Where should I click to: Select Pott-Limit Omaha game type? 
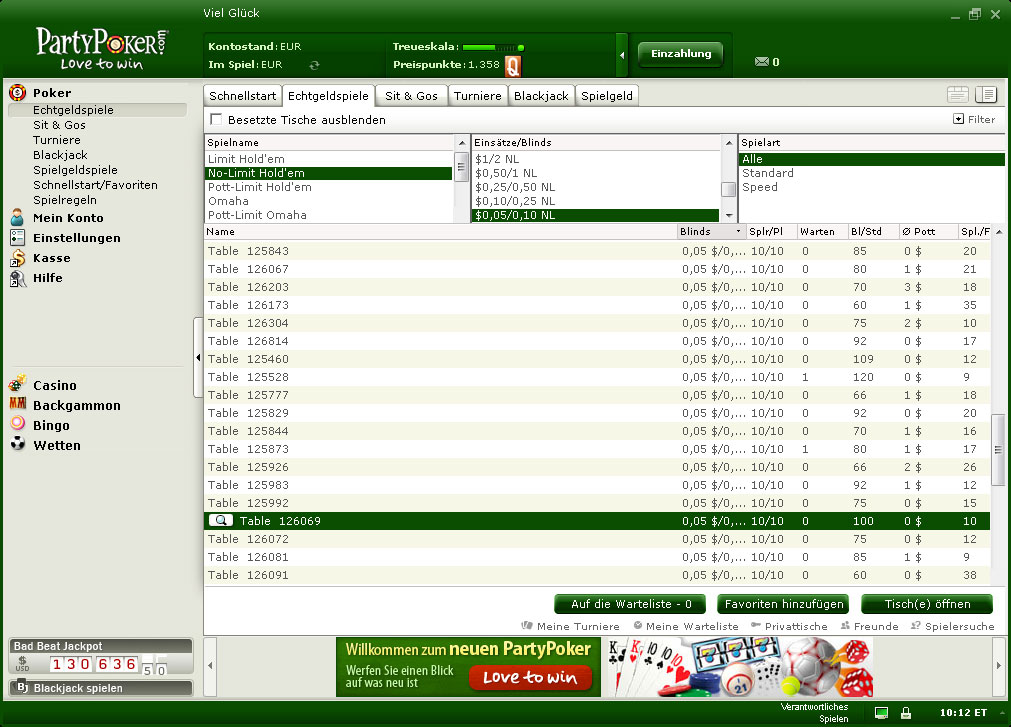click(x=329, y=215)
